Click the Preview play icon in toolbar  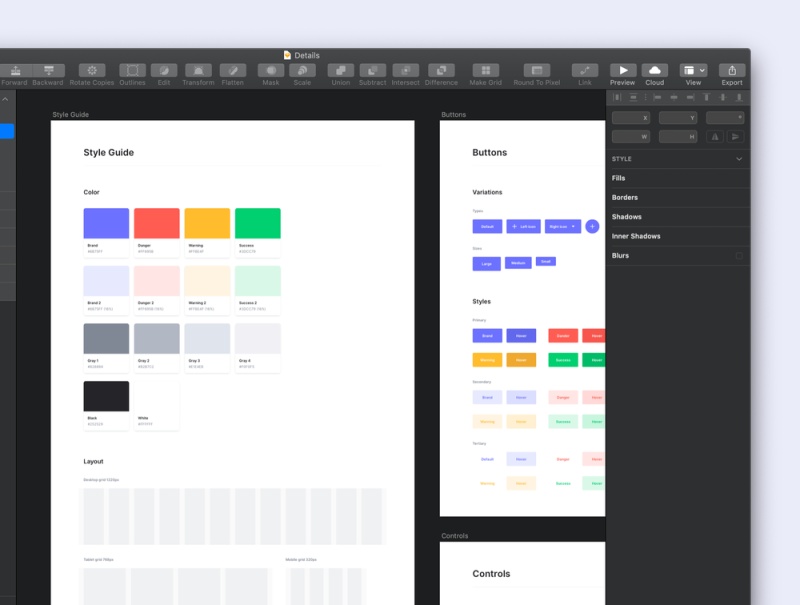[x=622, y=70]
